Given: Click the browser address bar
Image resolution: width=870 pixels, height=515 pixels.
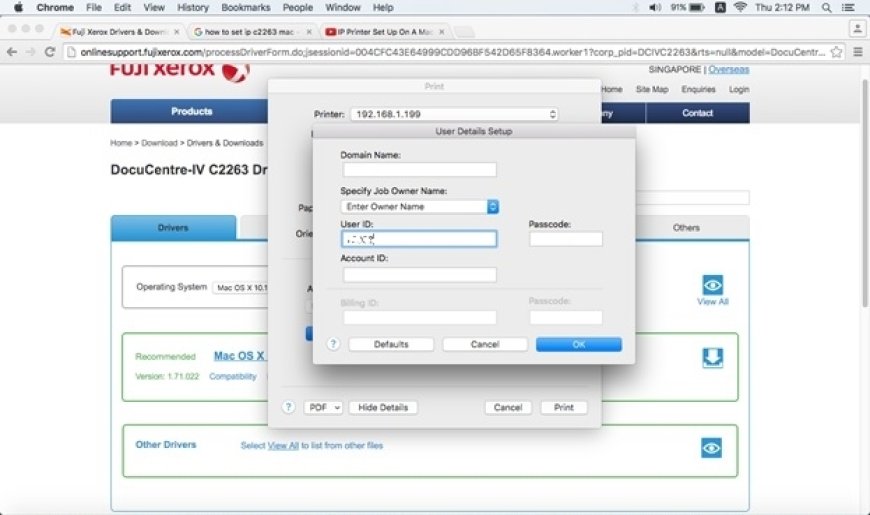Looking at the screenshot, I should tap(452, 52).
